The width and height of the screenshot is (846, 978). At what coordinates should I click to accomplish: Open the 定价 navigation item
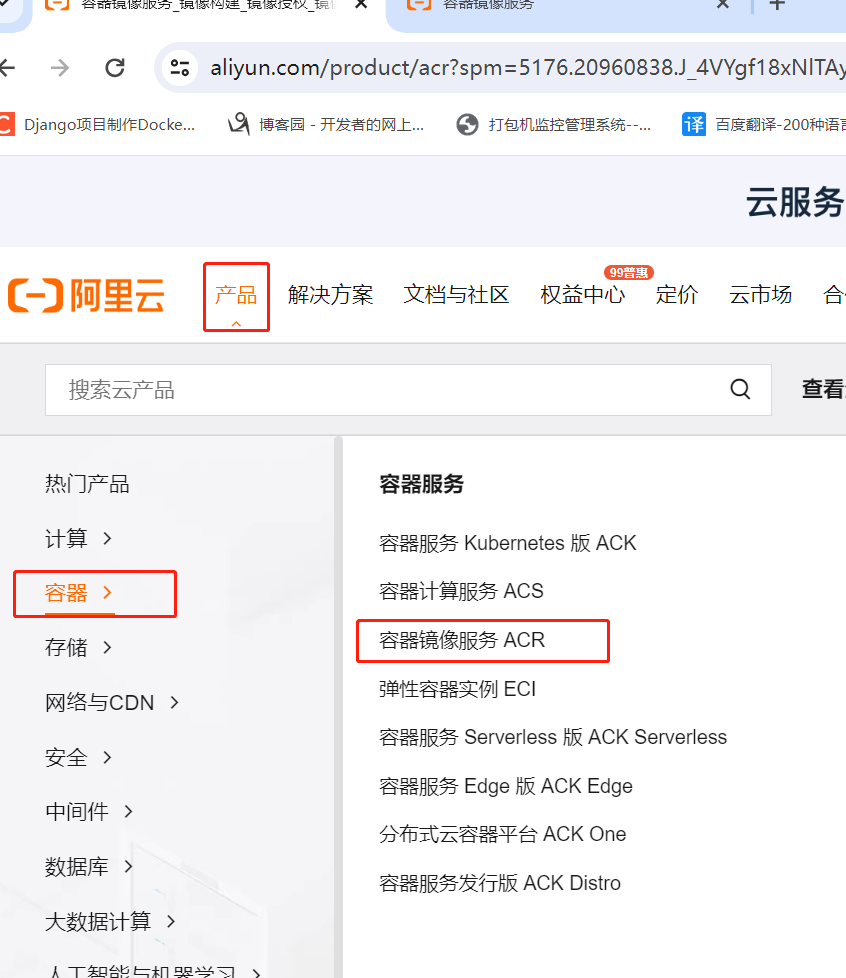pos(676,294)
